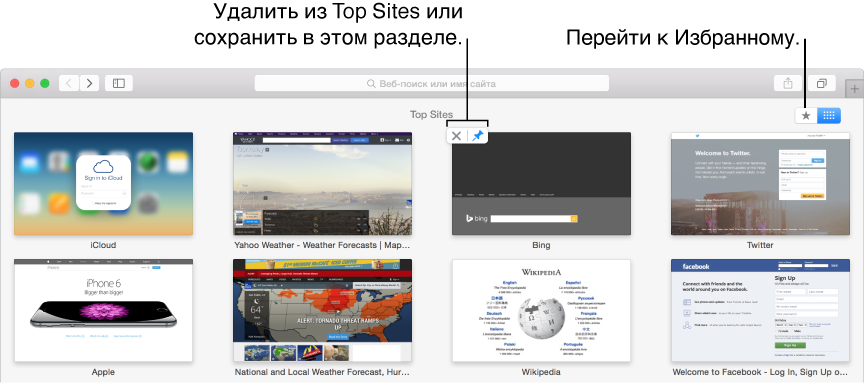Open the iCloud thumbnail

coord(104,183)
